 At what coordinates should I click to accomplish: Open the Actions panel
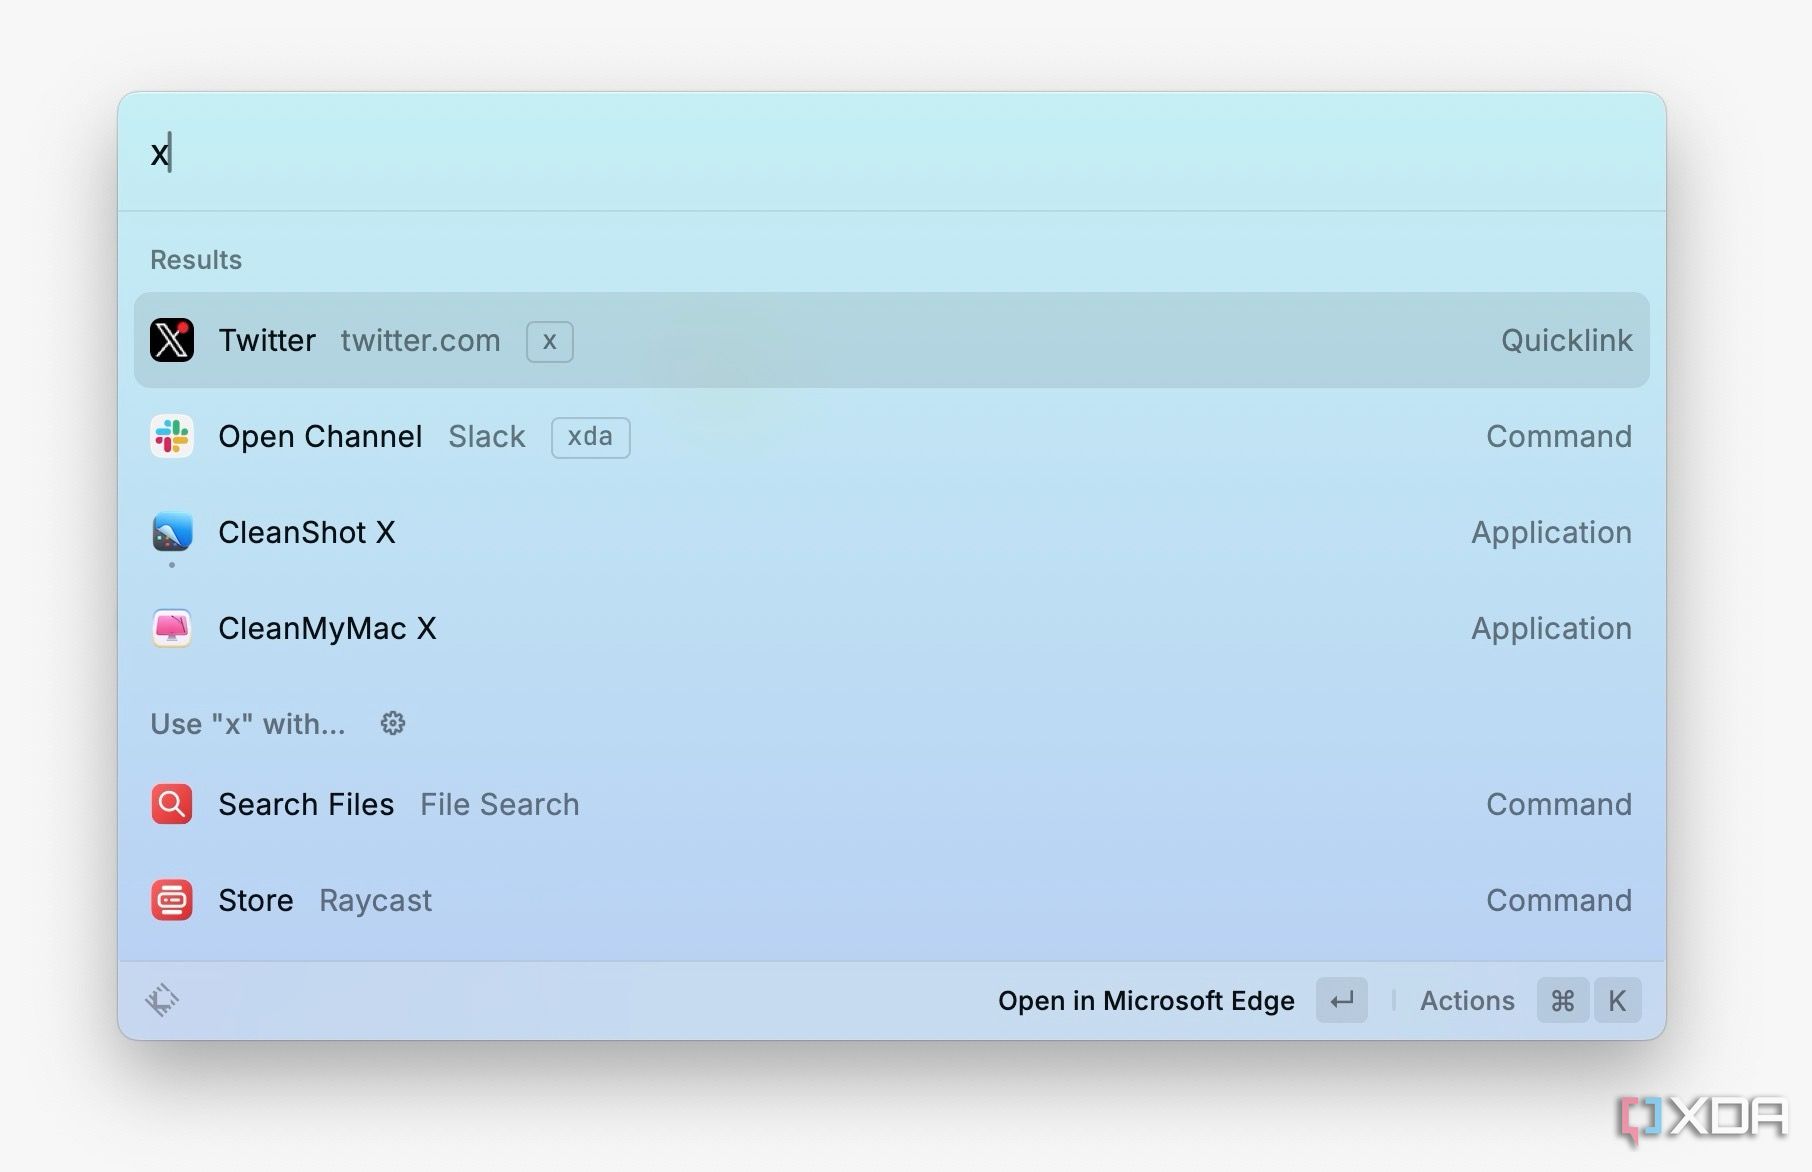point(1467,1001)
